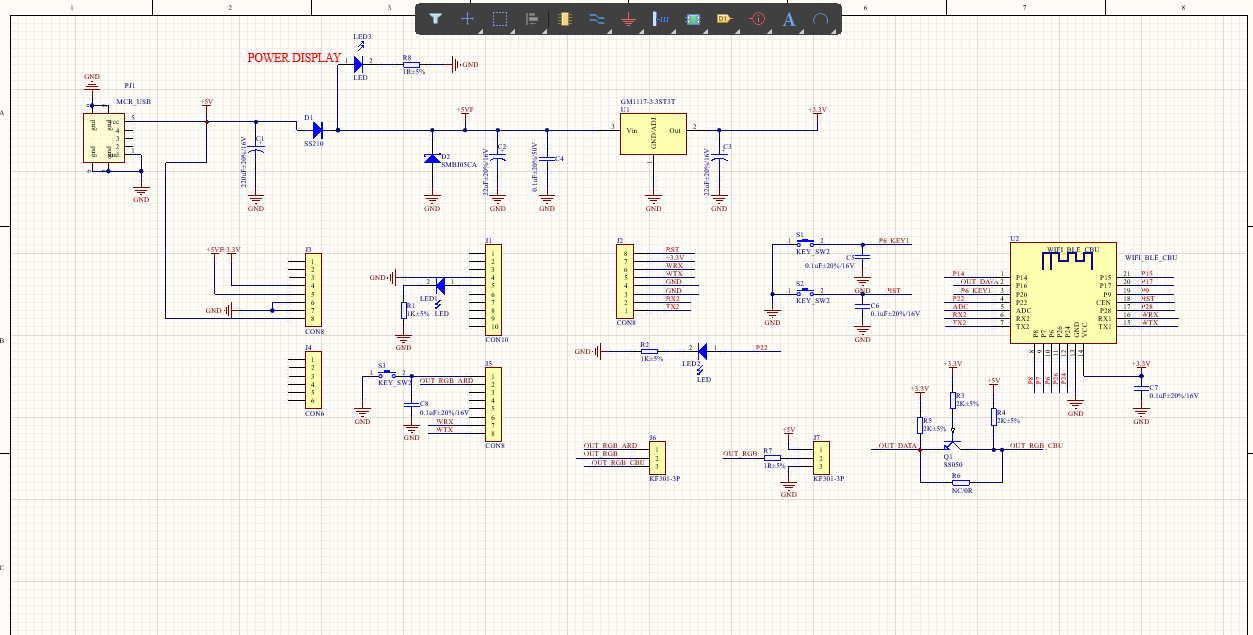Choose the dashed rectangle selection tool

click(x=500, y=18)
